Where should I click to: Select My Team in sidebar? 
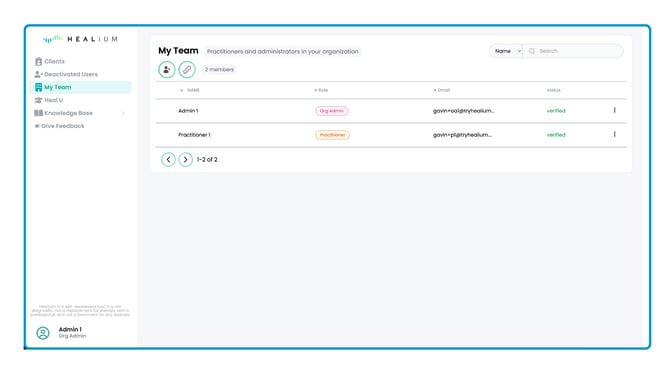click(x=80, y=87)
